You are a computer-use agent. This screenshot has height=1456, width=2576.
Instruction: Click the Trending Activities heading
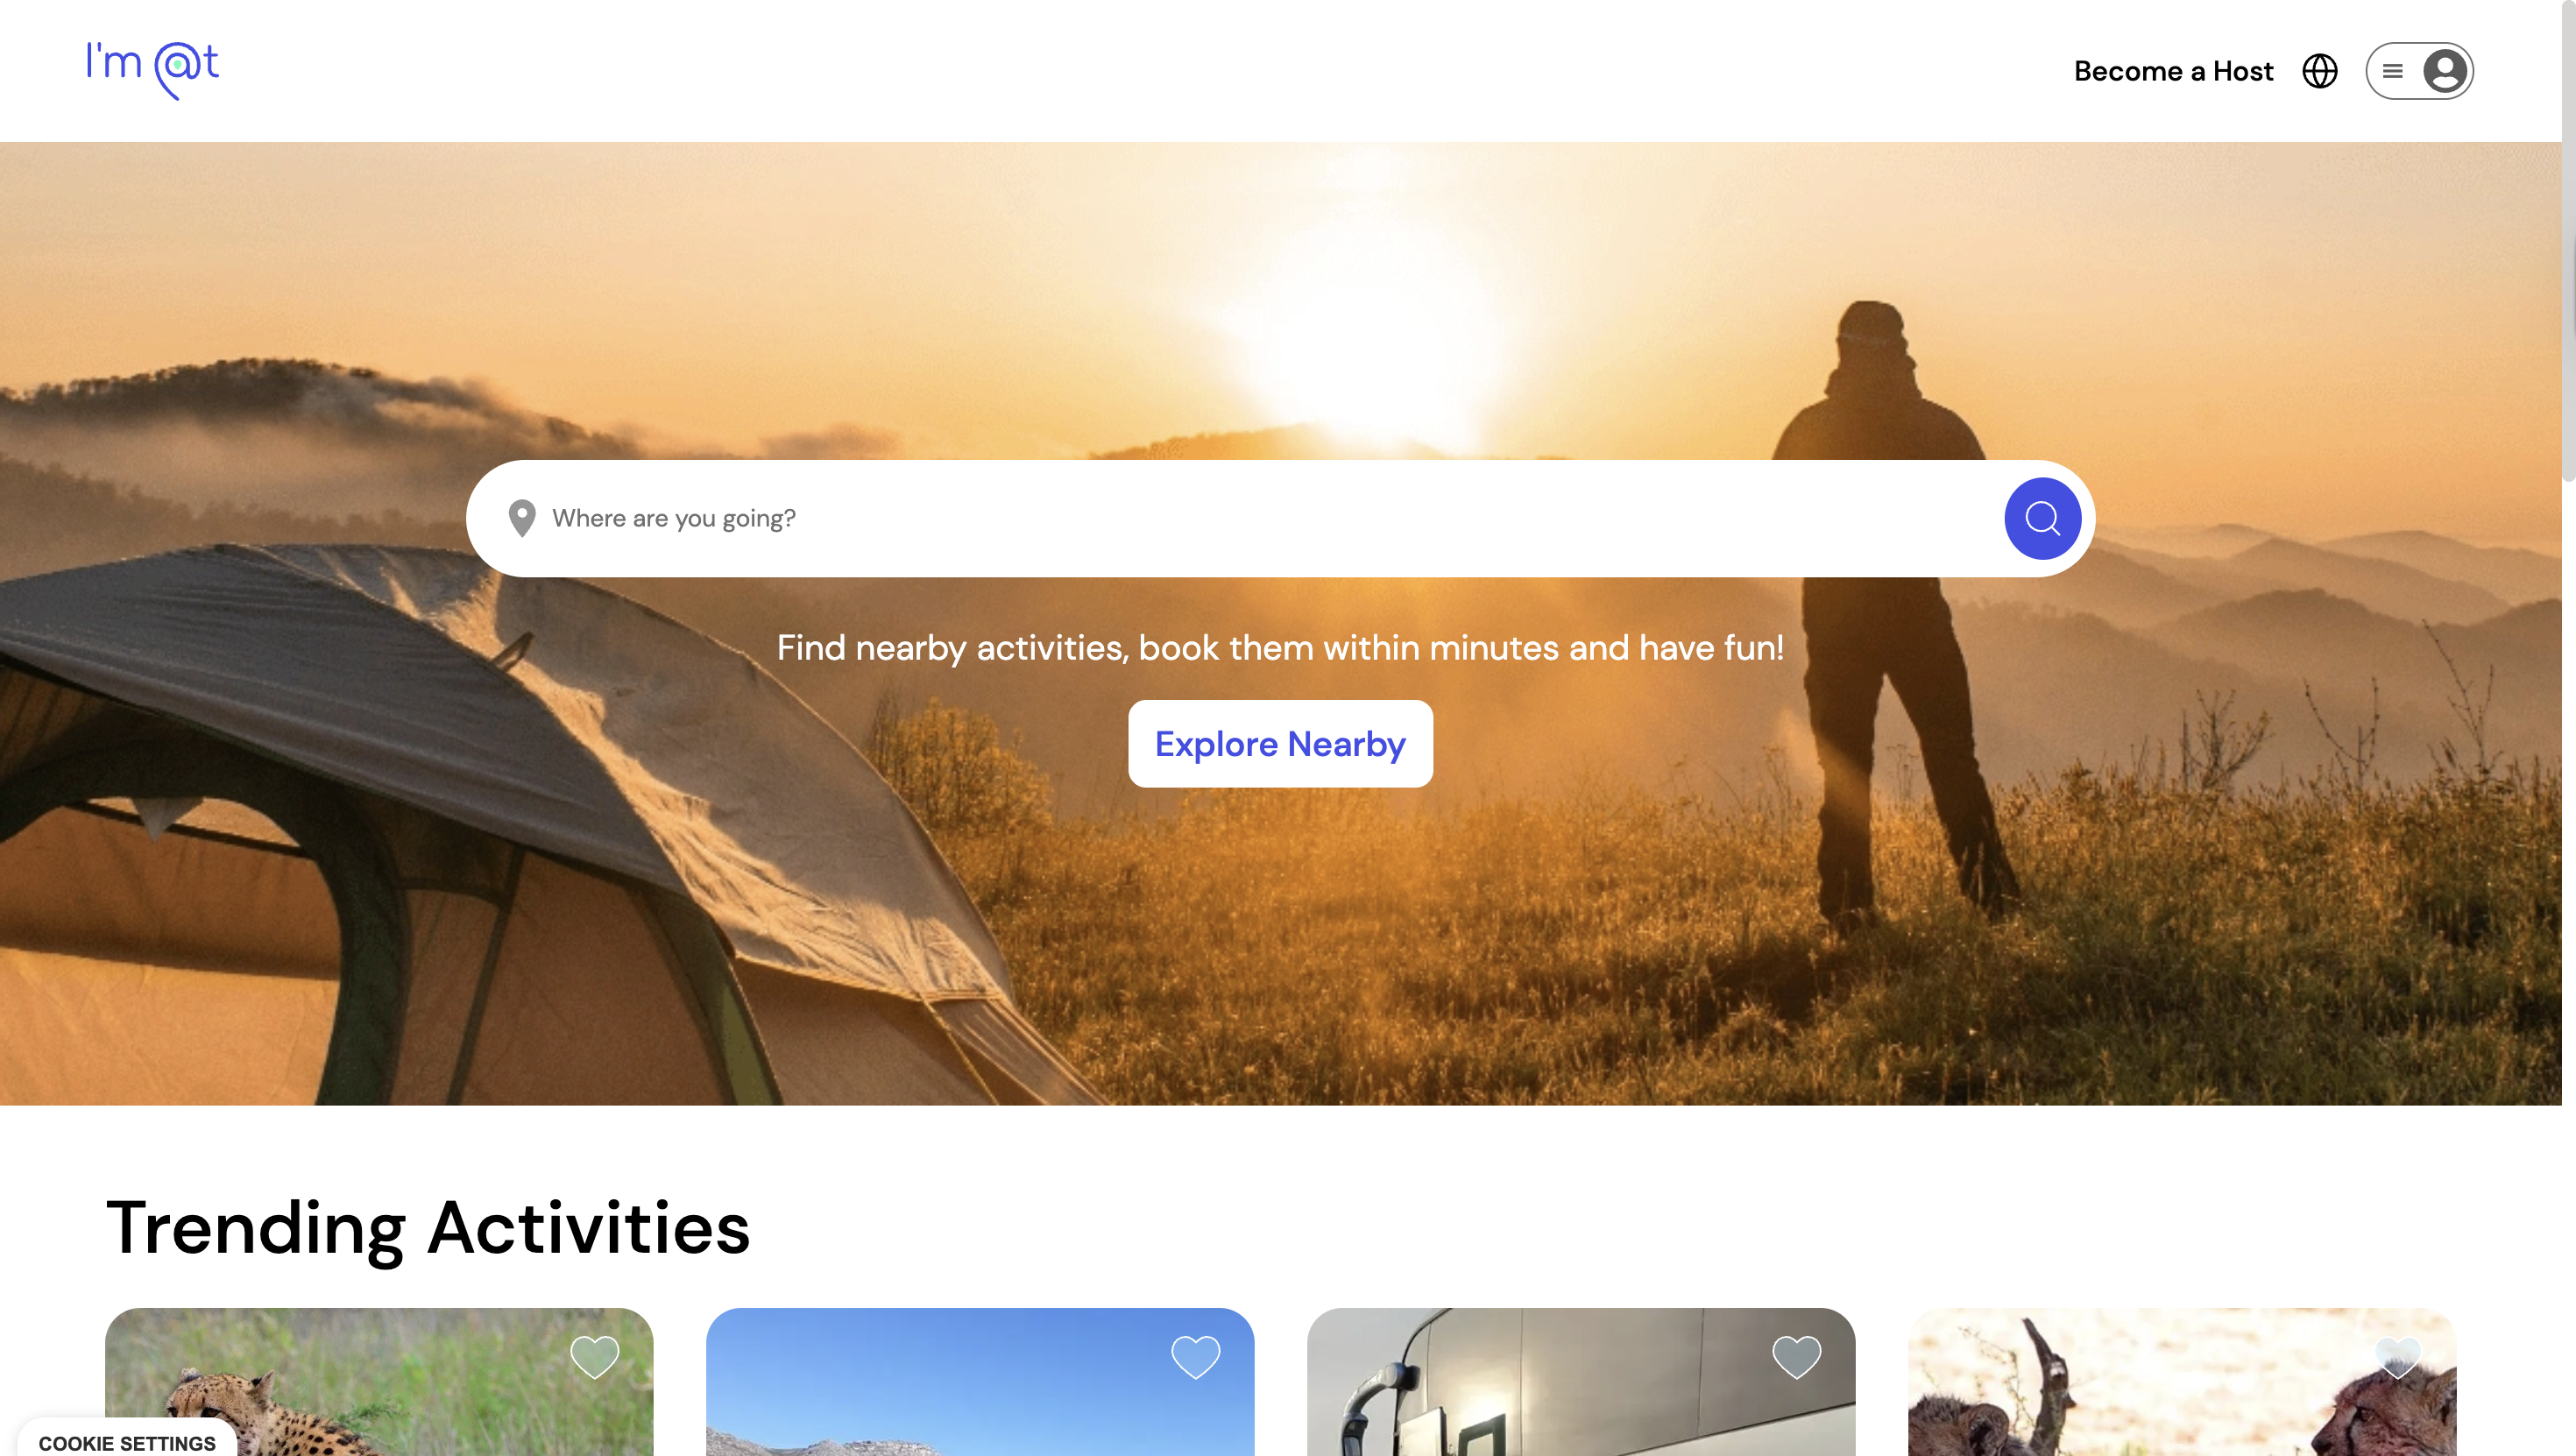point(428,1227)
